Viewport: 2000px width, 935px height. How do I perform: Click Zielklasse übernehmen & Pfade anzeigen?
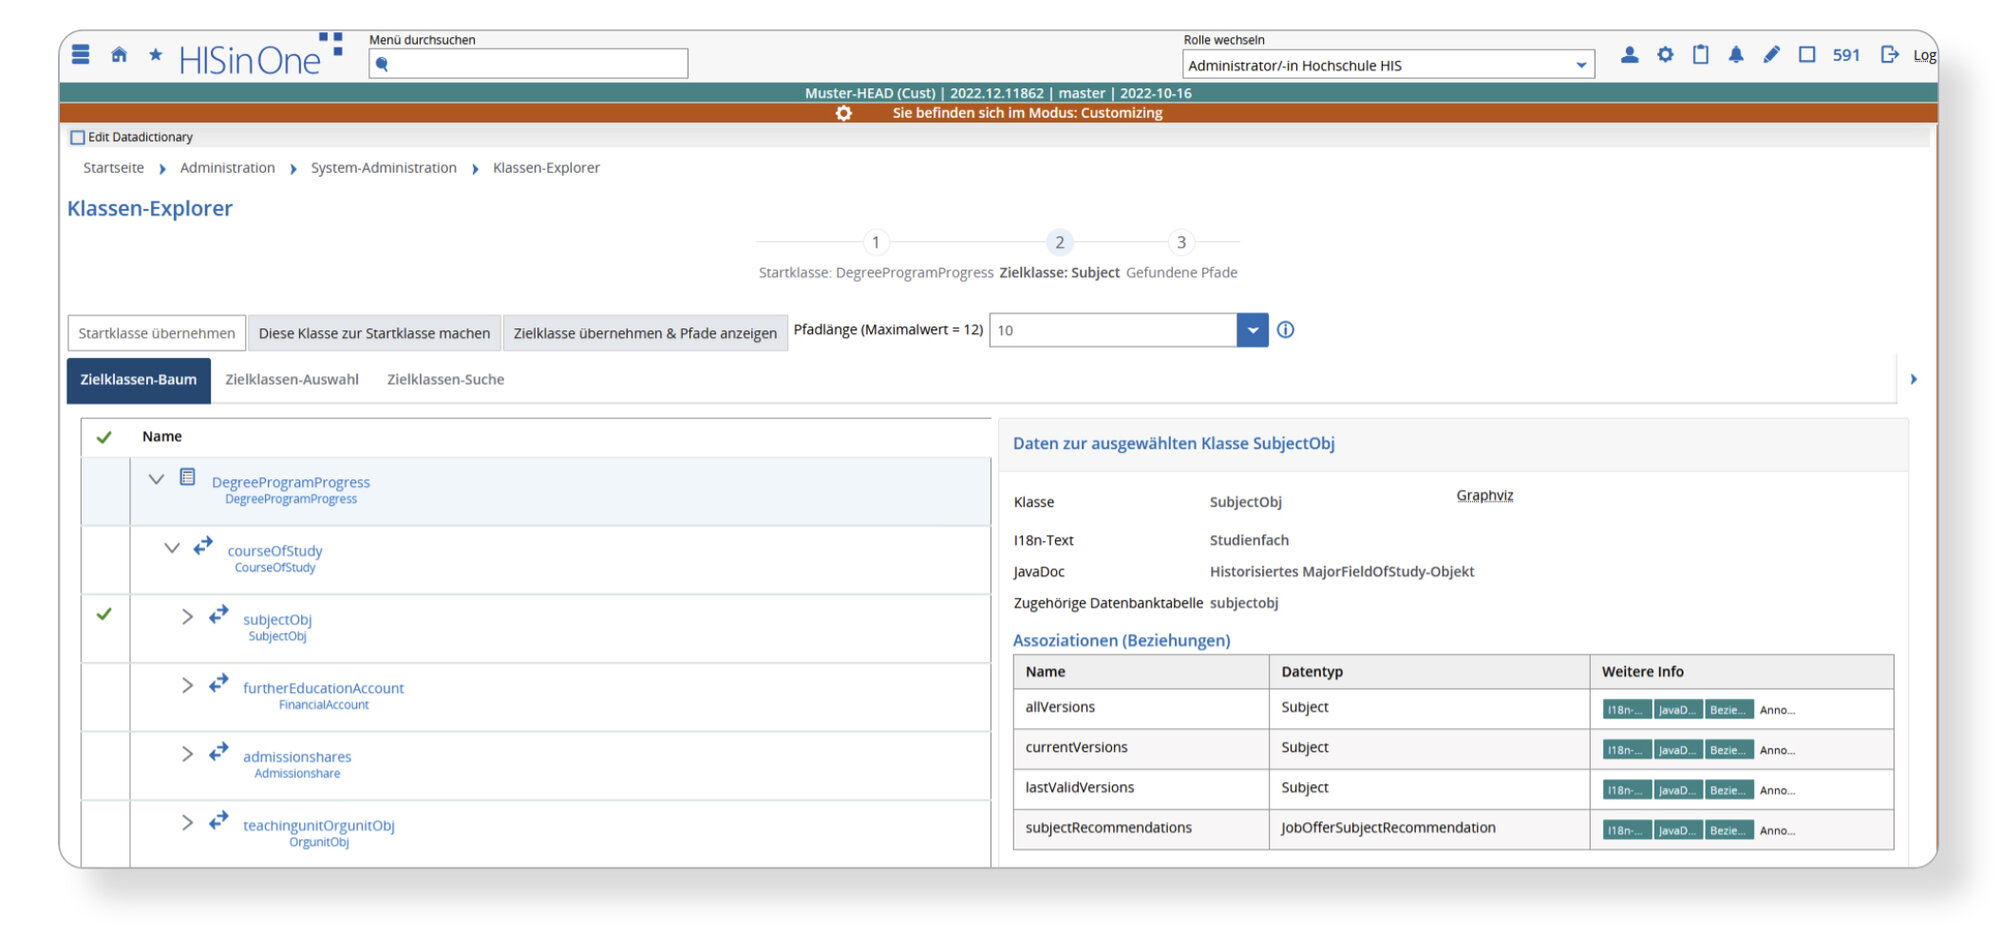pos(645,333)
